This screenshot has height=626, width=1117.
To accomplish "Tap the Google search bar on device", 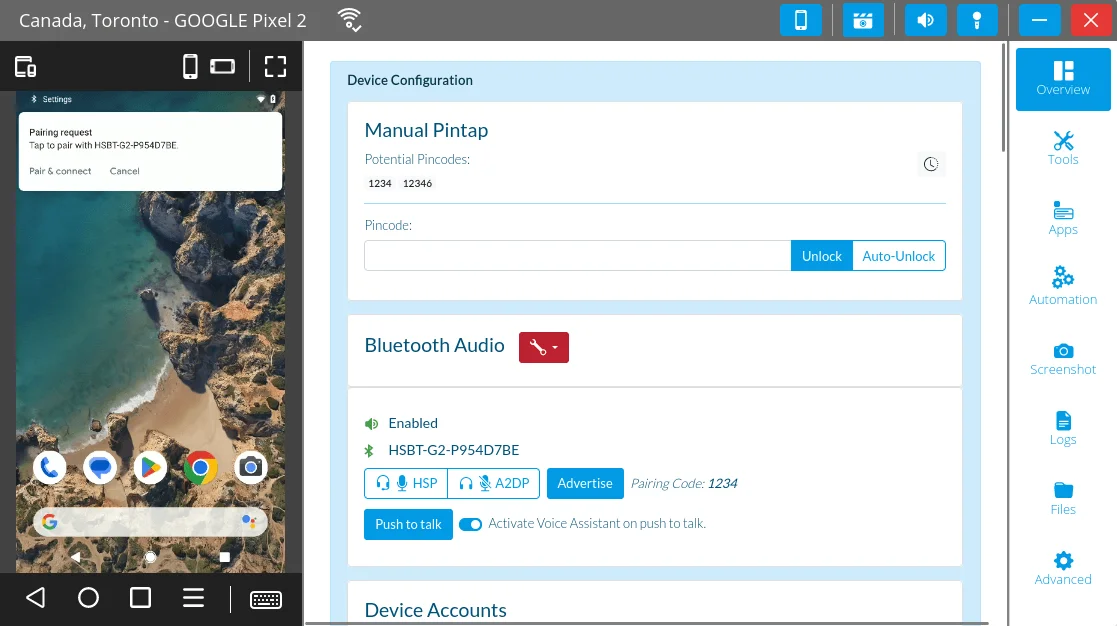I will click(x=150, y=522).
